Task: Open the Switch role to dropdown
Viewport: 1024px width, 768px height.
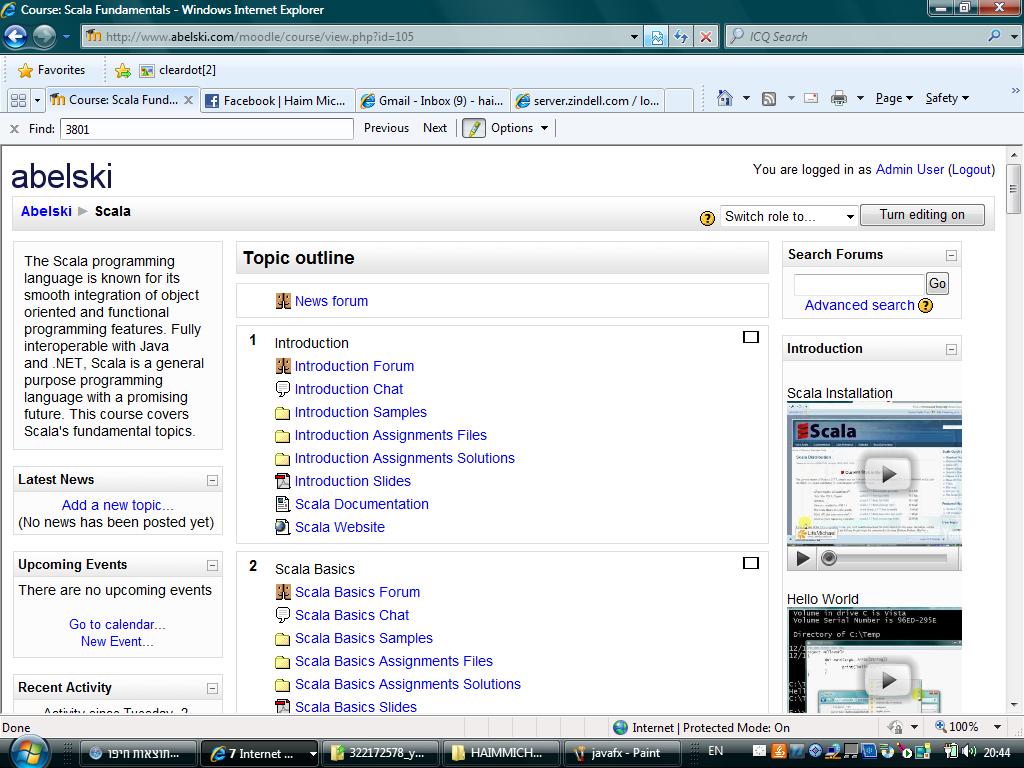Action: click(789, 216)
